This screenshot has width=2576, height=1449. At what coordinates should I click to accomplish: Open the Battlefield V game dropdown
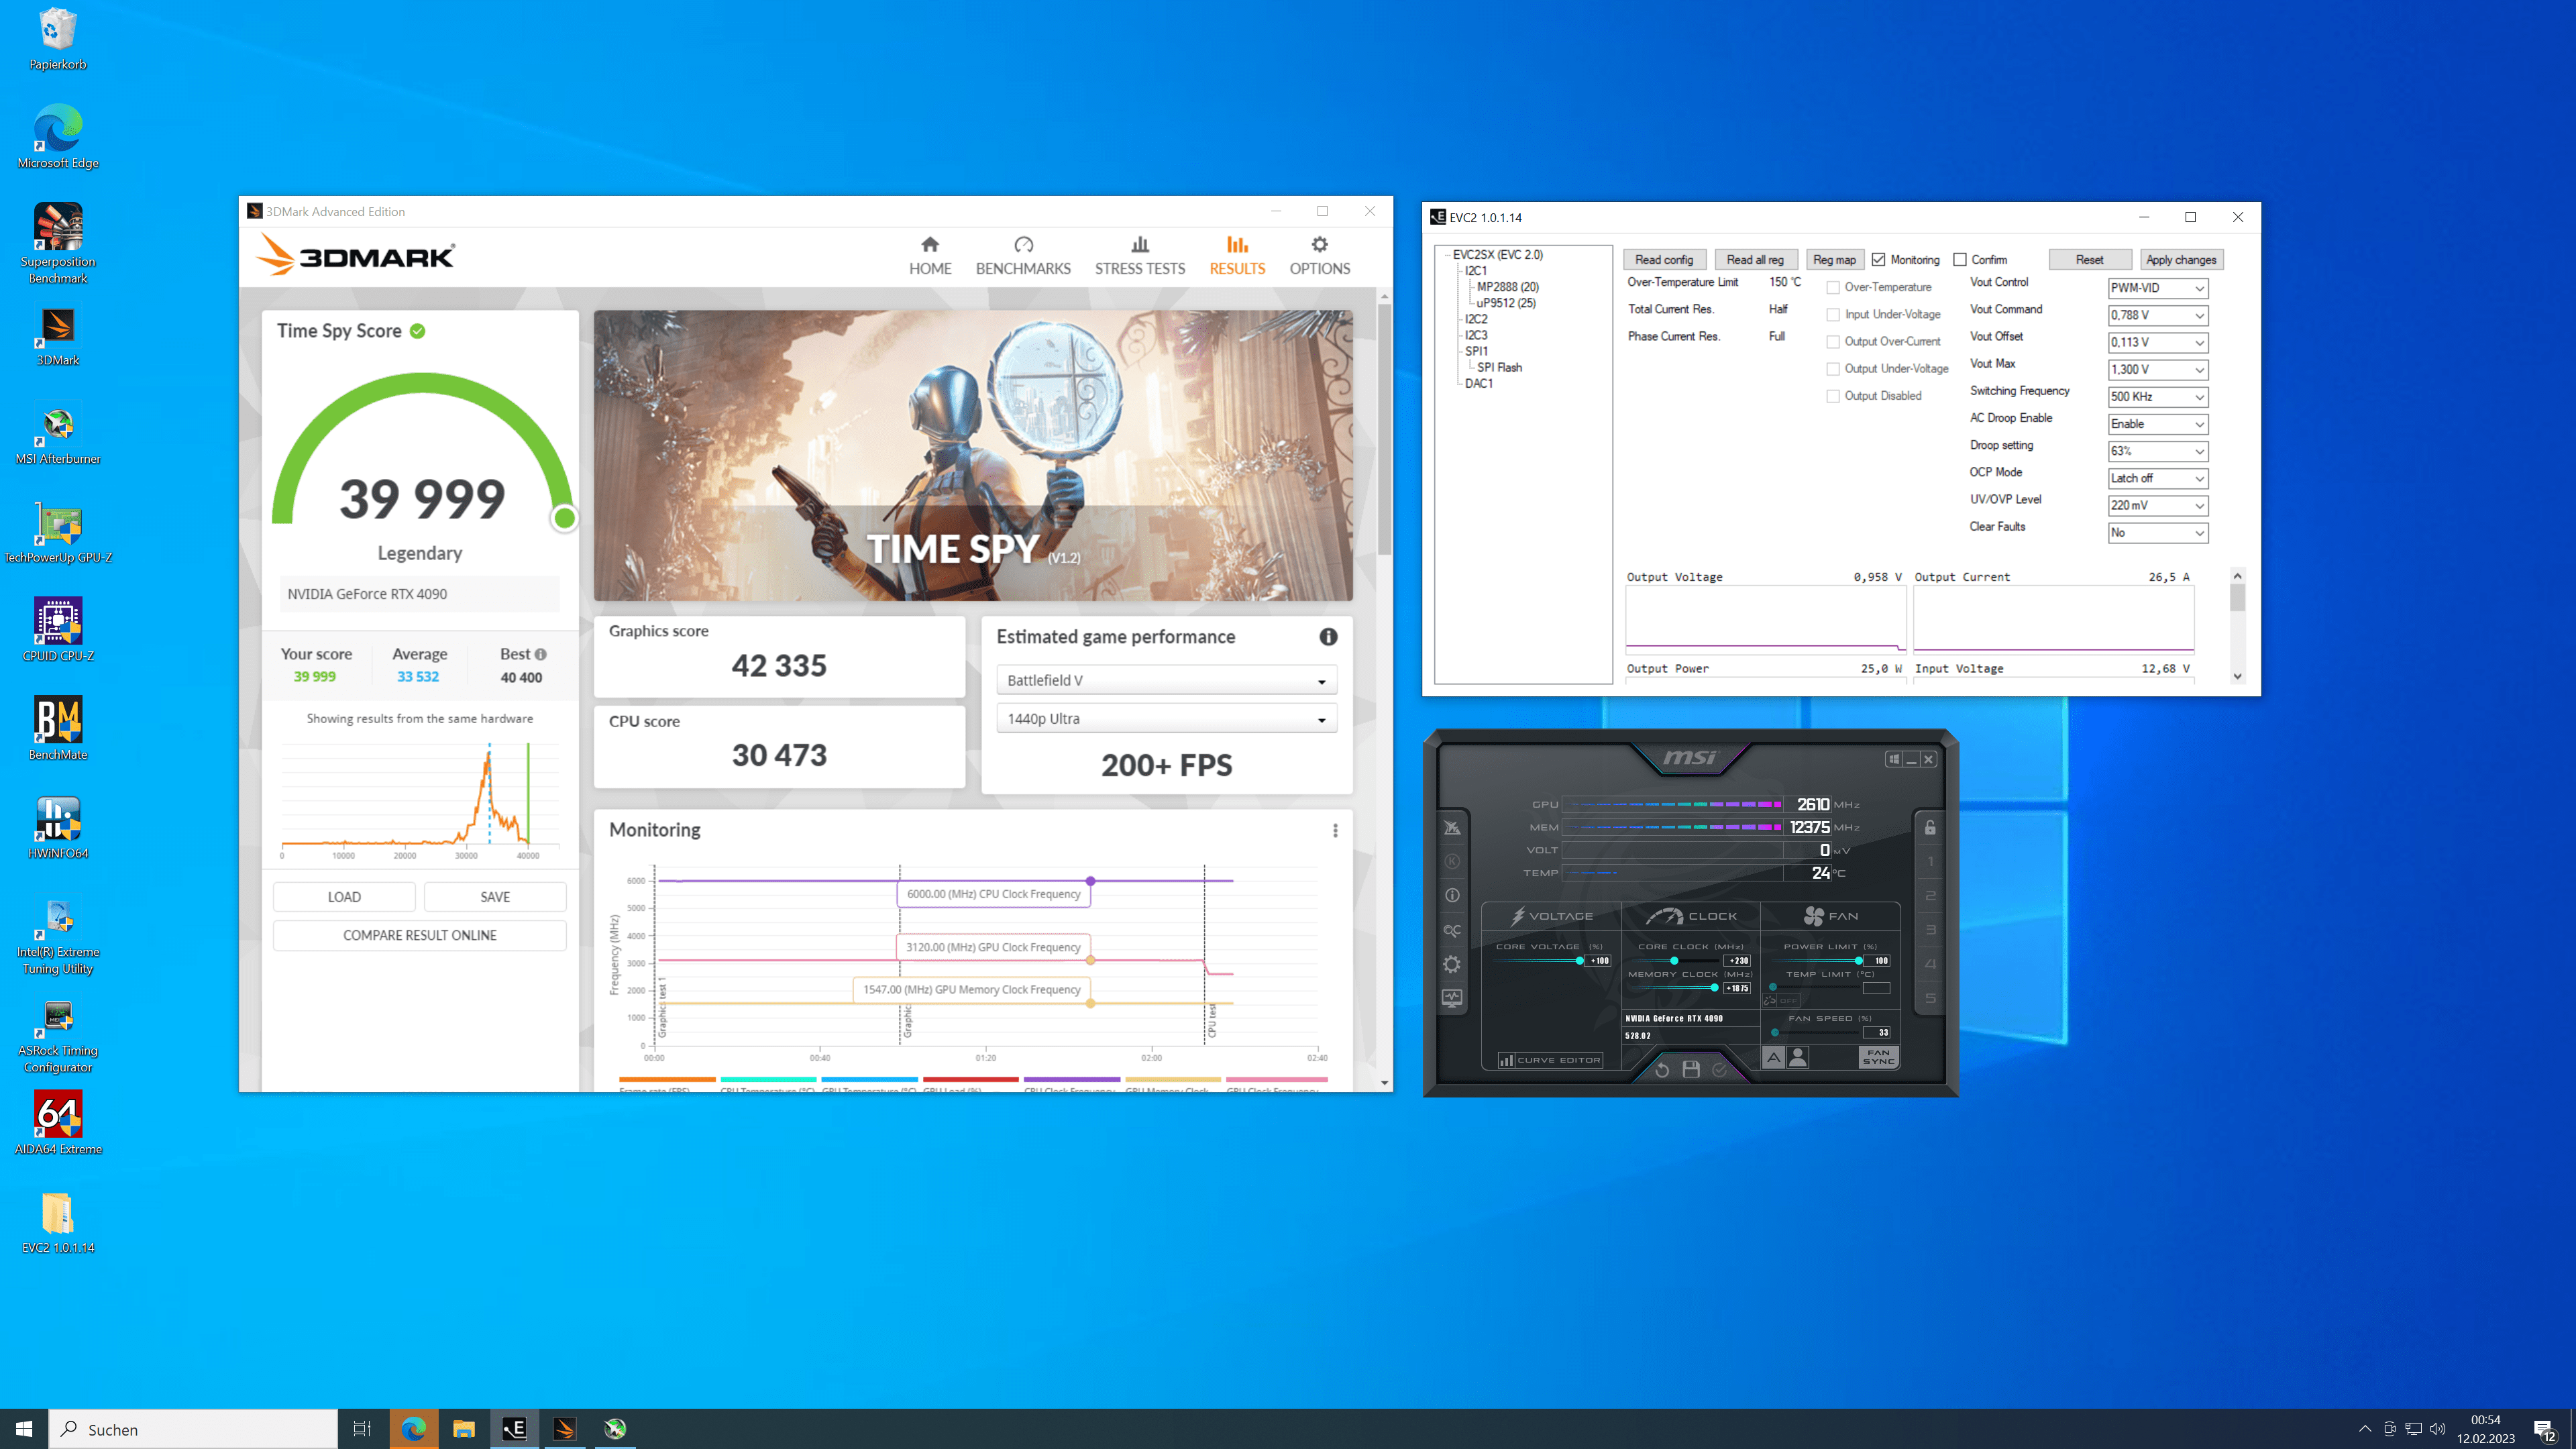(1166, 680)
